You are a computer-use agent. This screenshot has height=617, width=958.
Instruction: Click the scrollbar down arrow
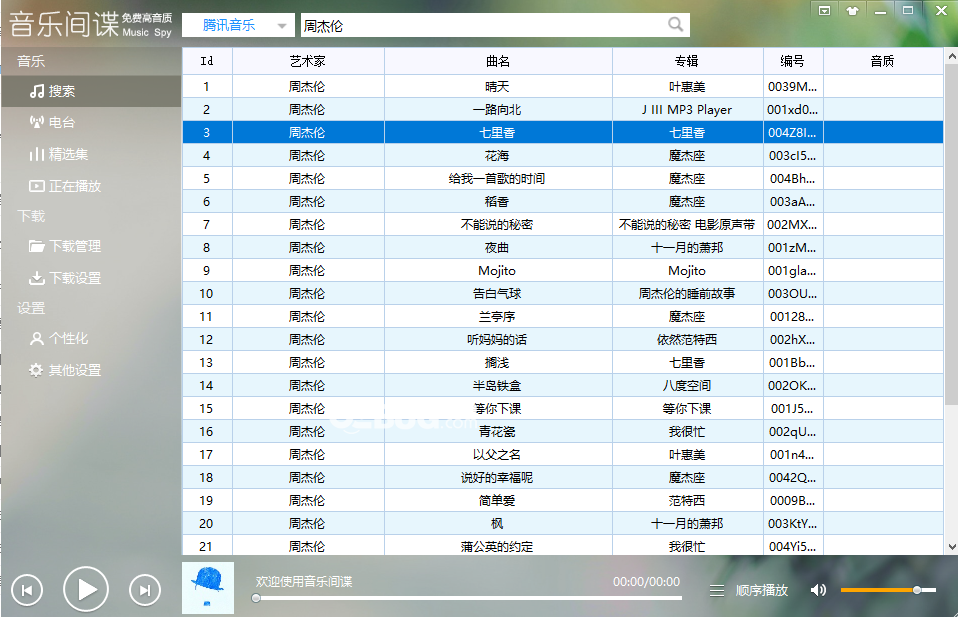pyautogui.click(x=951, y=547)
